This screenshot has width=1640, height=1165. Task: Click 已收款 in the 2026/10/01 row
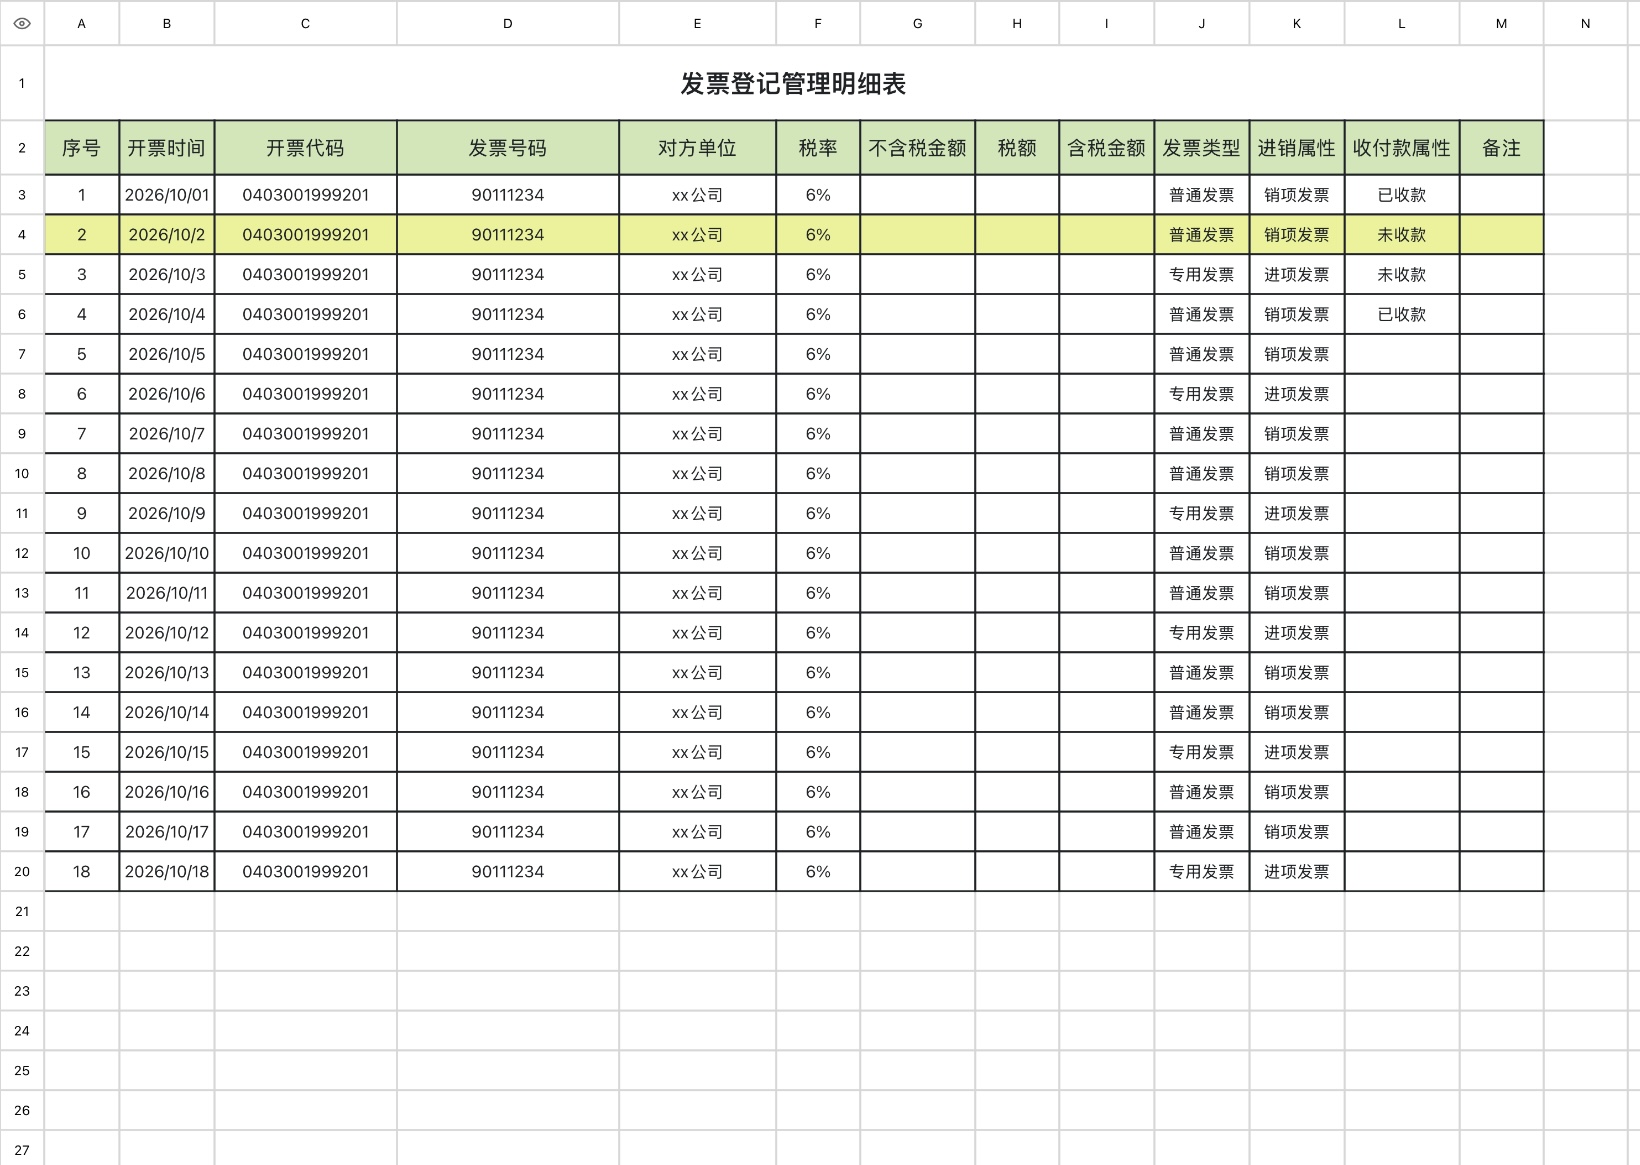[x=1401, y=195]
